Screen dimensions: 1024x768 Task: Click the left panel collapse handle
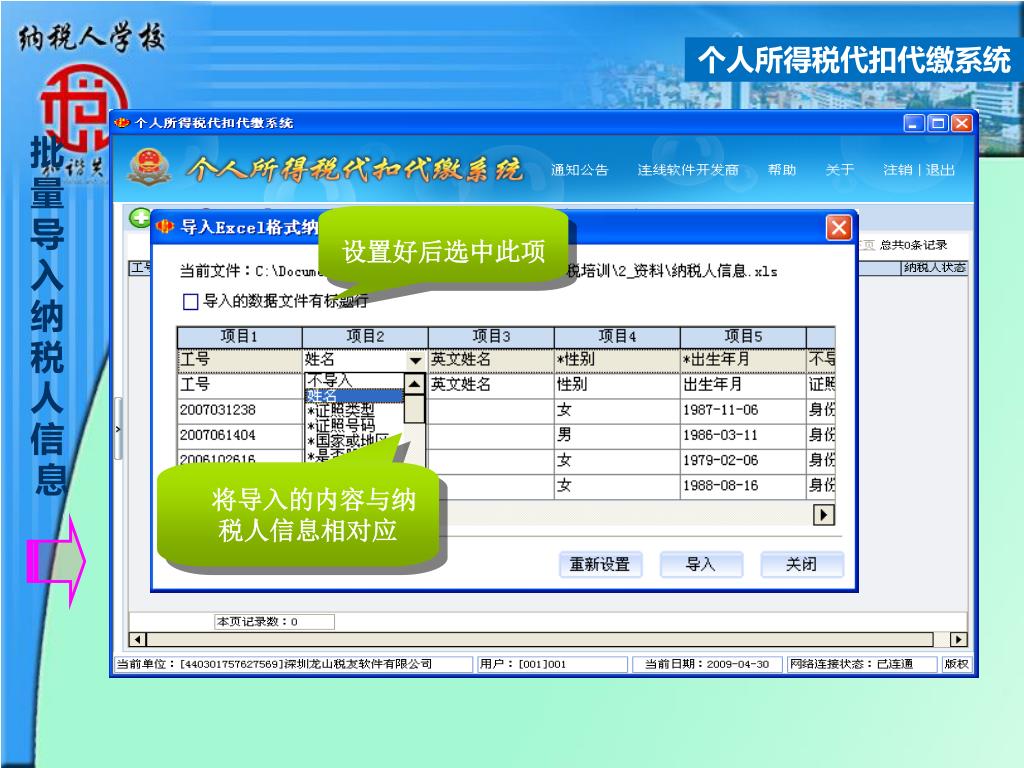118,429
